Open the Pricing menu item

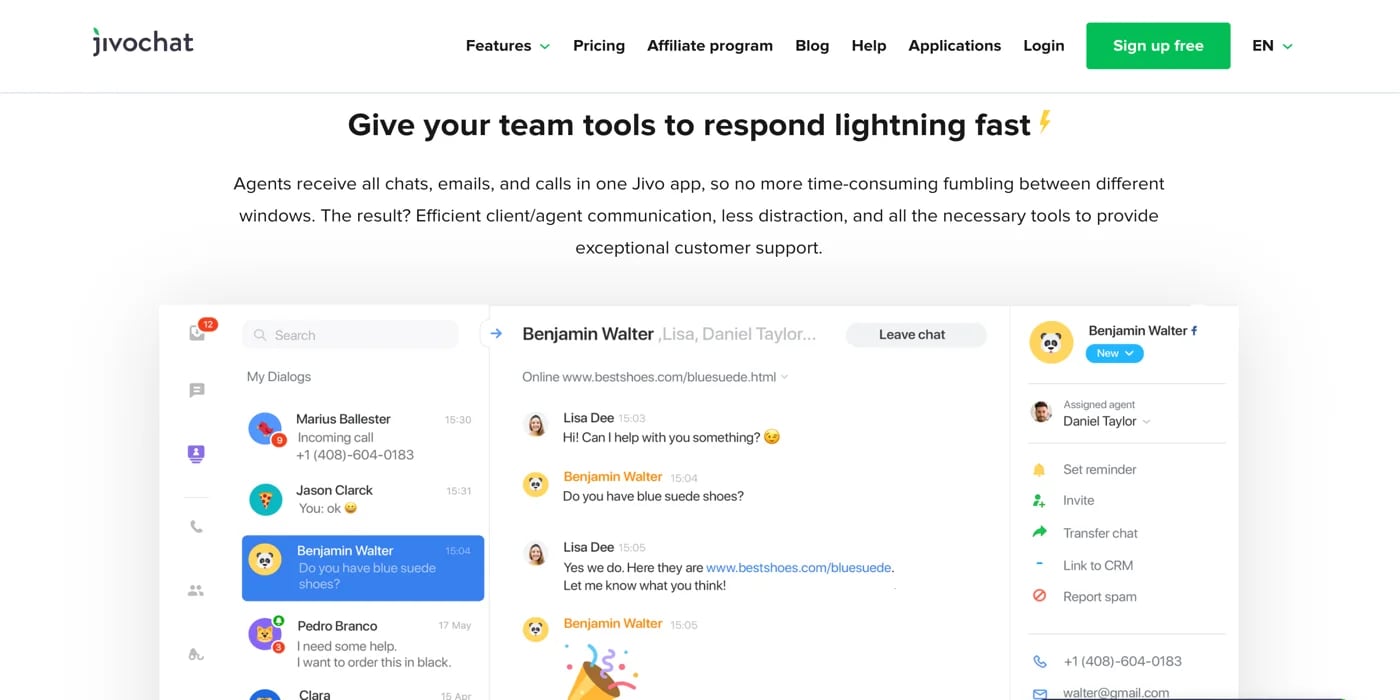(598, 45)
